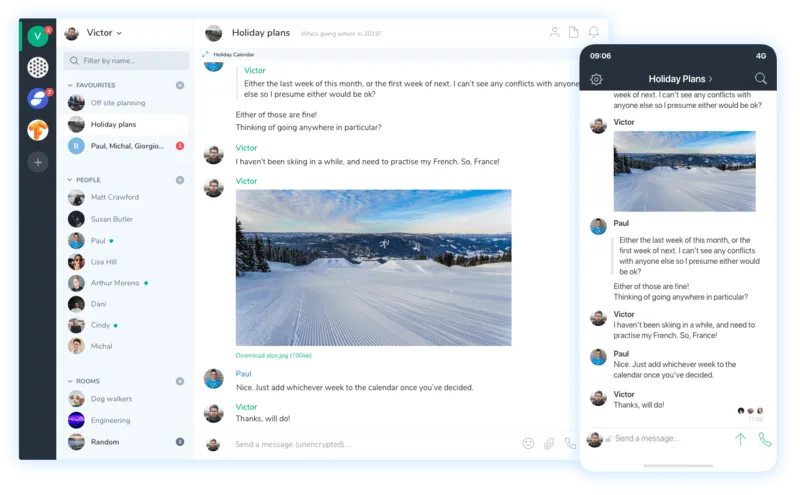Collapse the People section
800x495 pixels.
click(69, 180)
